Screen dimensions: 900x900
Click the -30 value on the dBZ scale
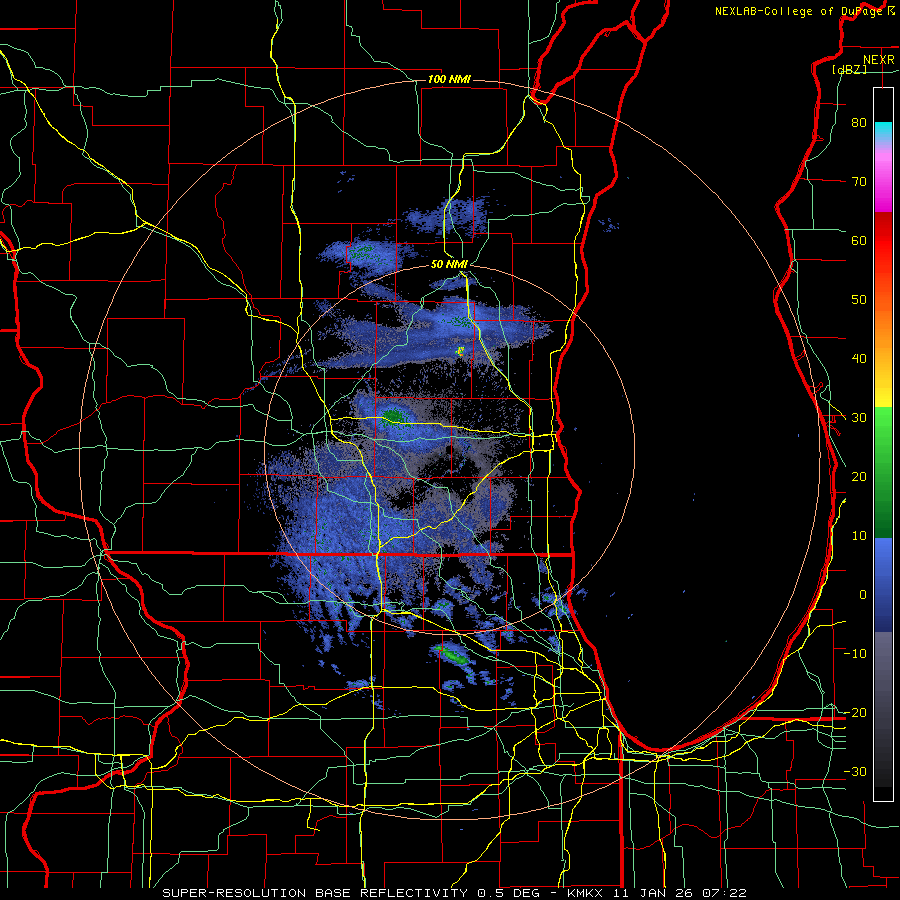(x=855, y=771)
